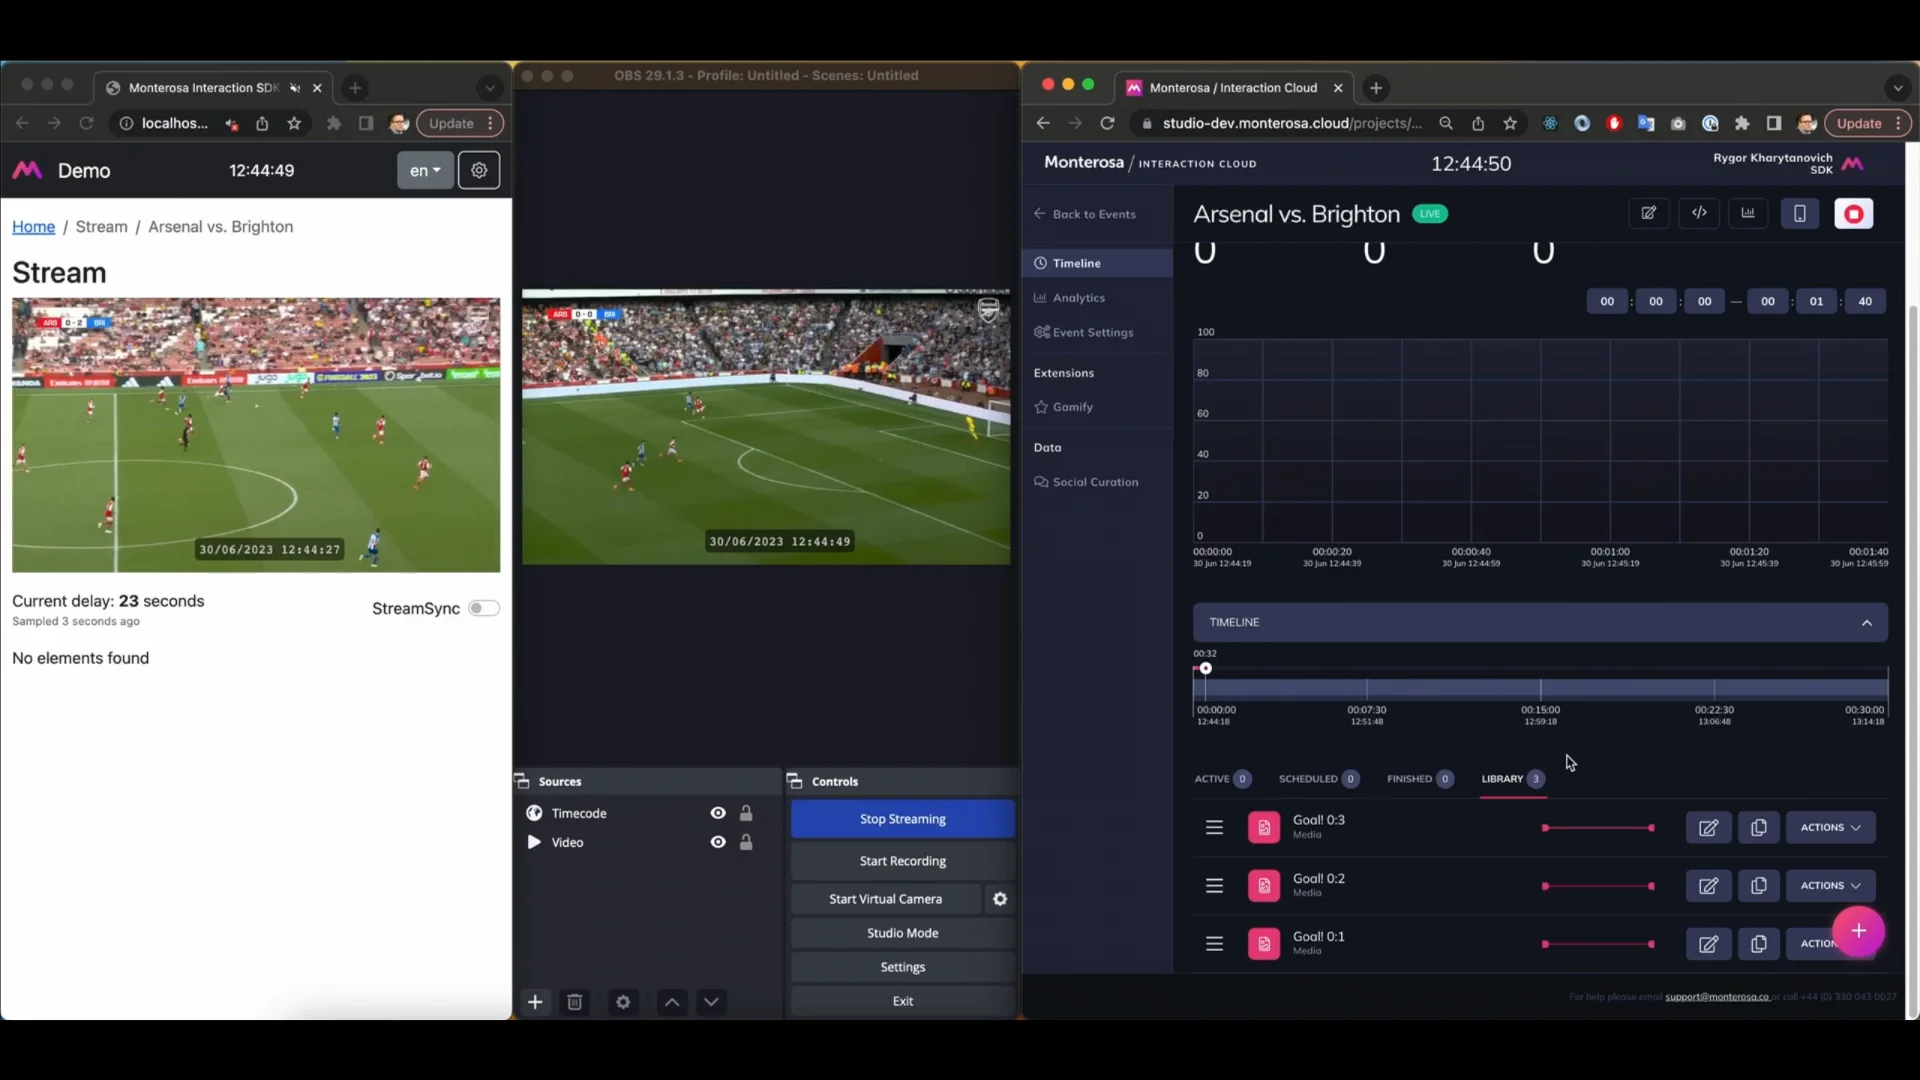
Task: Select the mobile preview icon
Action: [1800, 213]
